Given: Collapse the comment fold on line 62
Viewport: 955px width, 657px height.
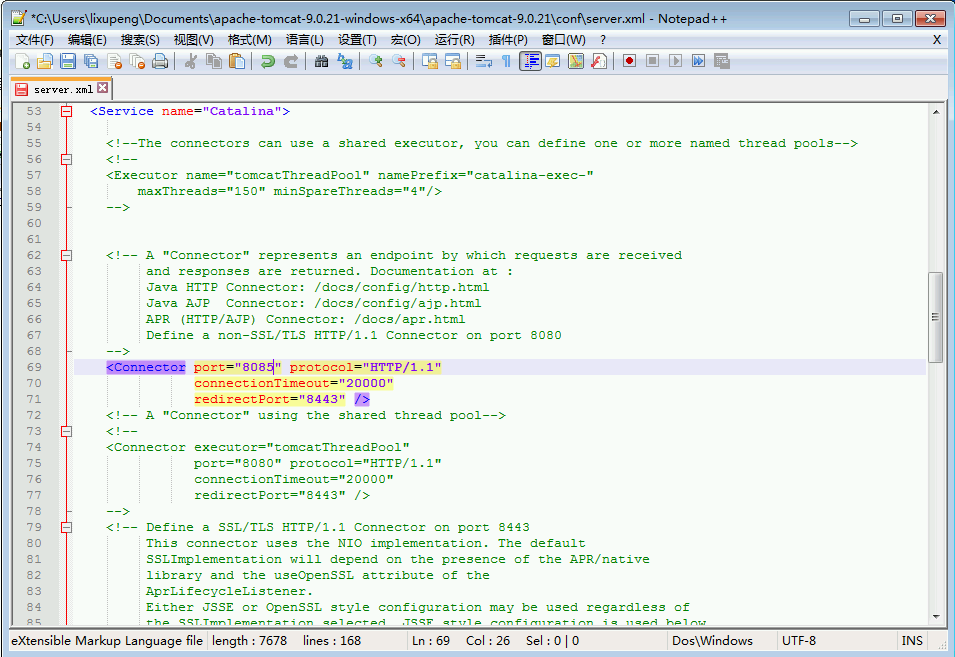Looking at the screenshot, I should pos(66,256).
